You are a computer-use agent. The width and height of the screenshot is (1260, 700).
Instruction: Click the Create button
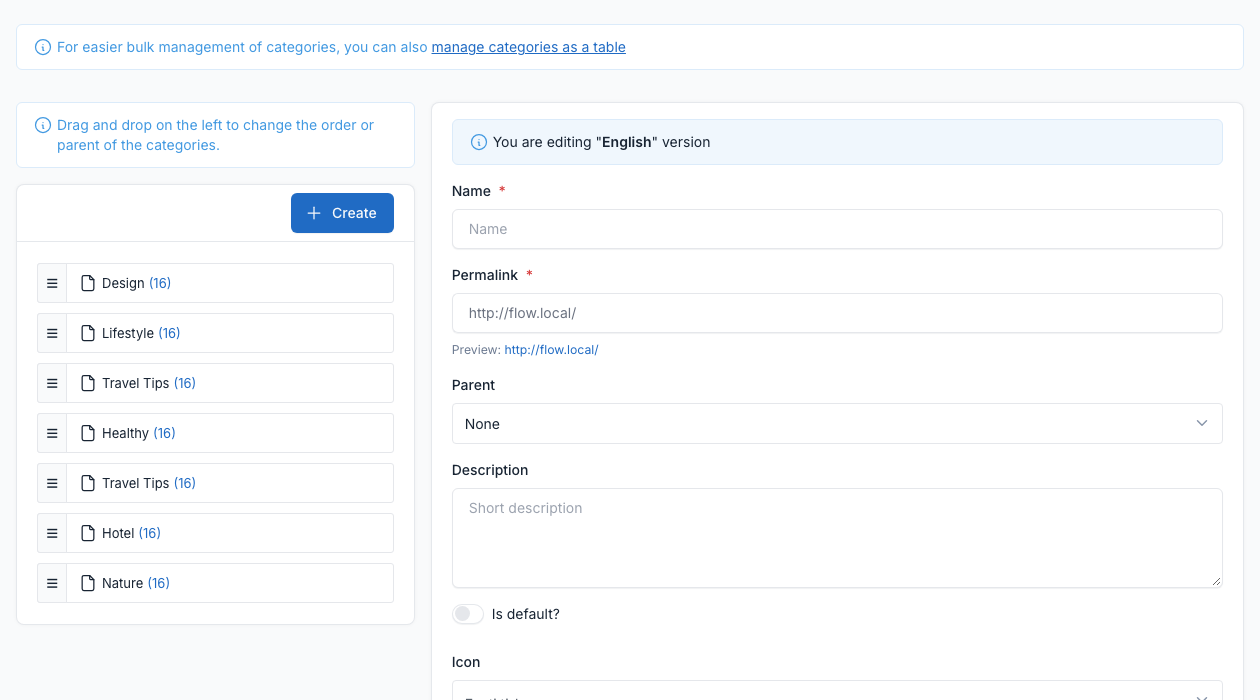342,213
